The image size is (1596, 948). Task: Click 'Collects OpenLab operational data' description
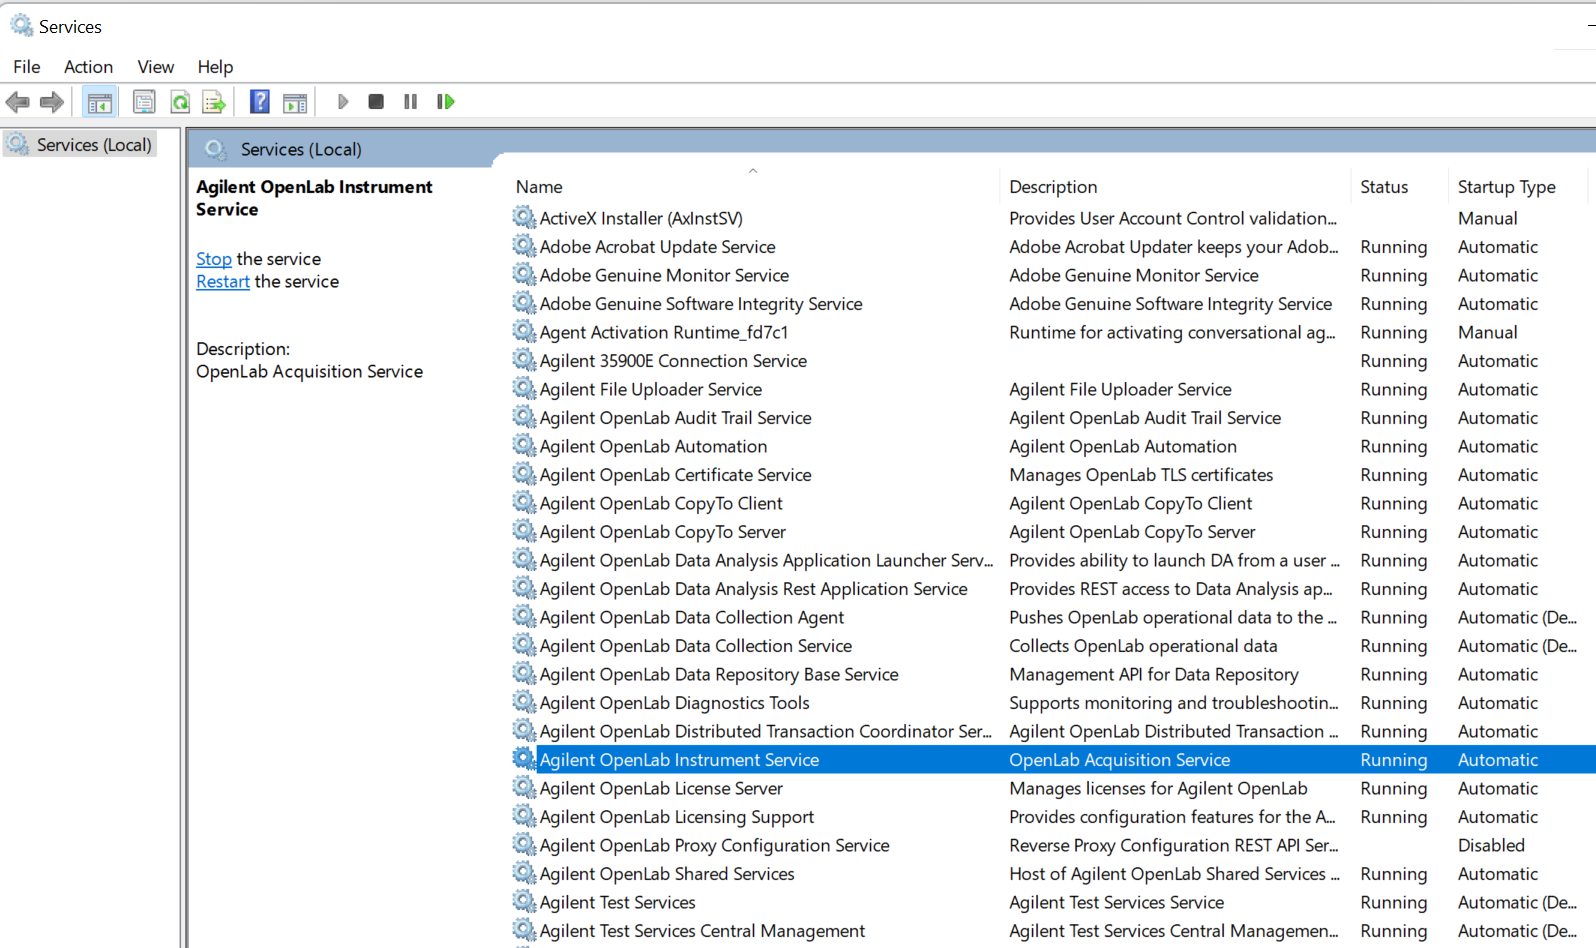coord(1143,646)
